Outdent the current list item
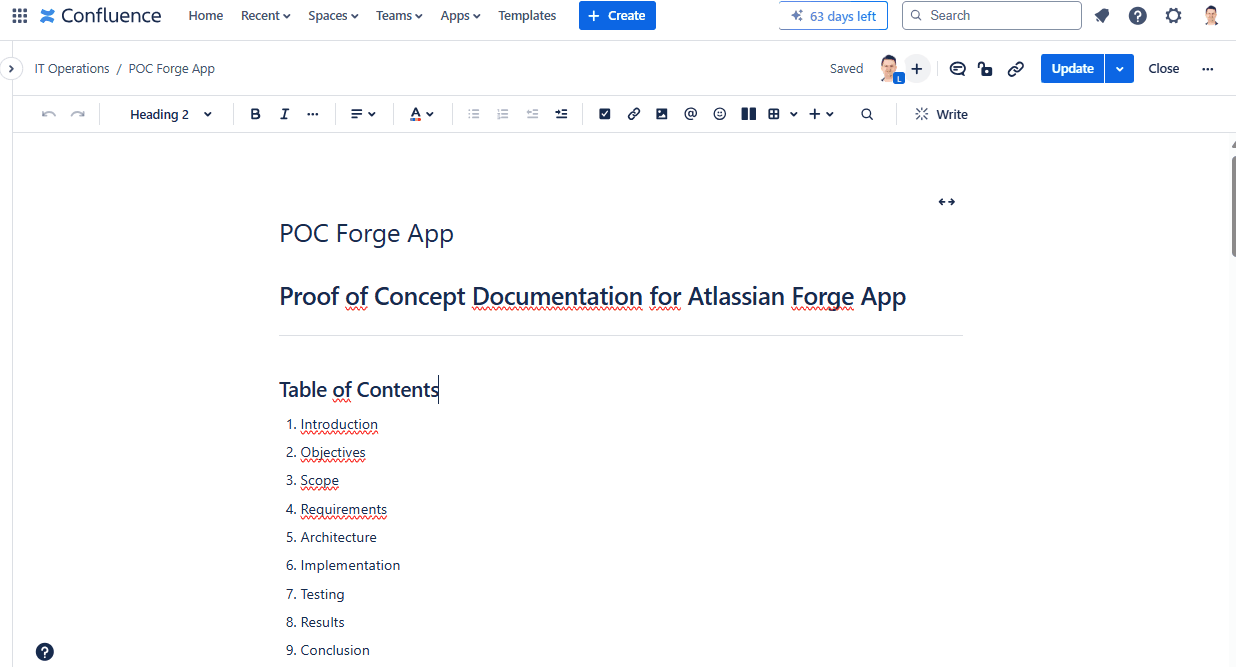Screen dimensions: 1236x667 532,114
